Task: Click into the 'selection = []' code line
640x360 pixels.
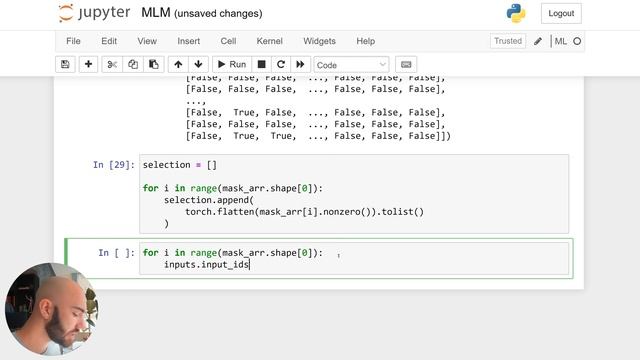Action: click(180, 165)
